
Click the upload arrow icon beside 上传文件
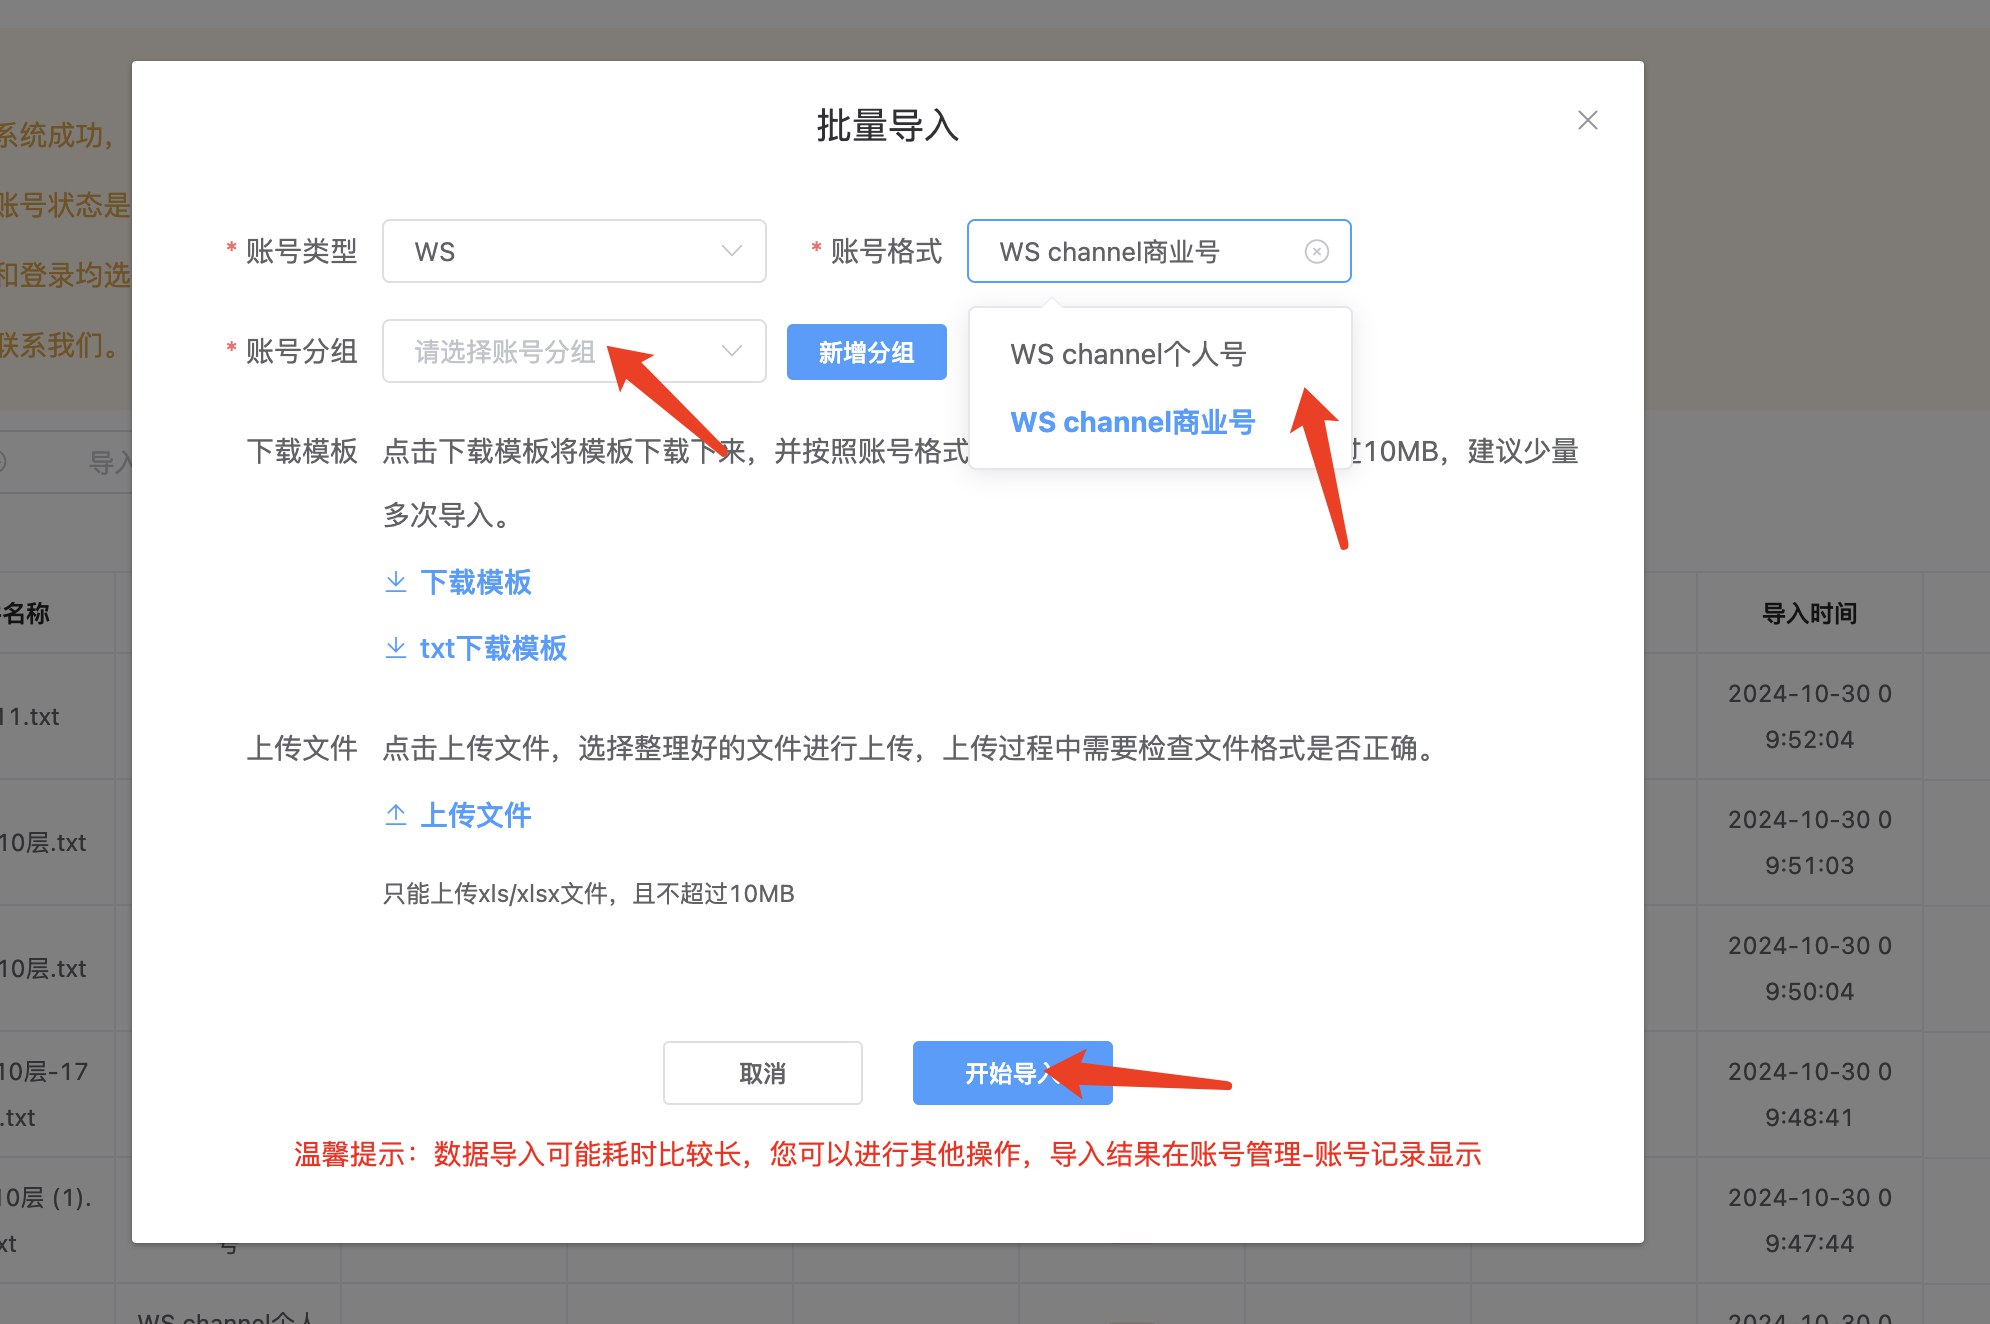point(396,815)
